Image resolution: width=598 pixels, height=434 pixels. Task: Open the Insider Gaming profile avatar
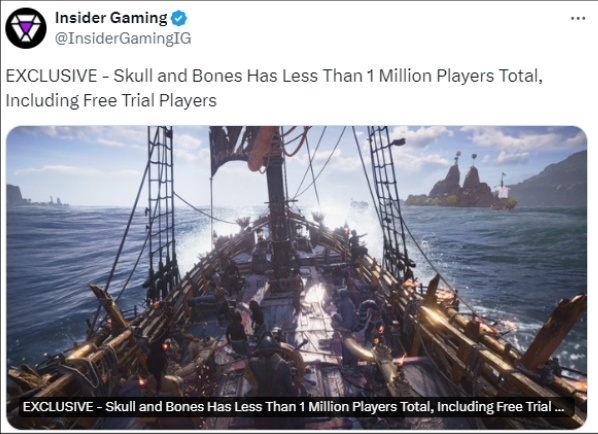tap(26, 28)
